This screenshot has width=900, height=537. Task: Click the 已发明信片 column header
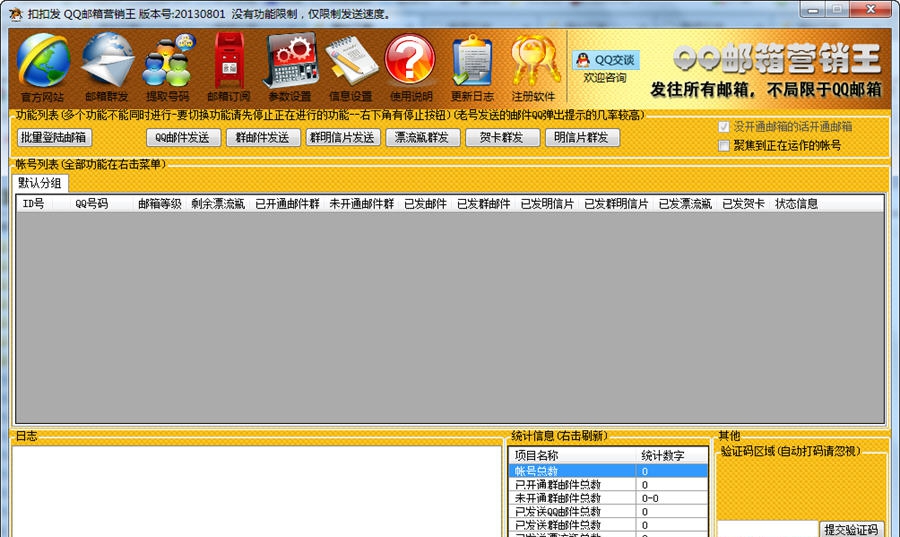[547, 204]
